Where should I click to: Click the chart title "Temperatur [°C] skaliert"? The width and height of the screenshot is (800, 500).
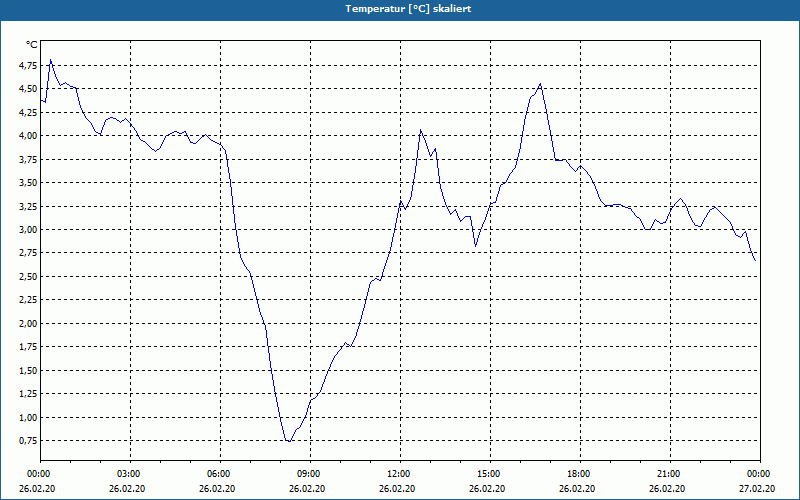click(x=408, y=9)
